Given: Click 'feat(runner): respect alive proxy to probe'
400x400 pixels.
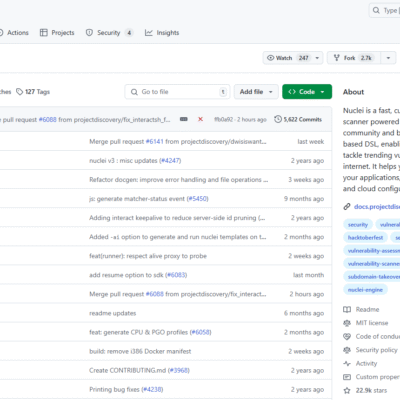Looking at the screenshot, I should (148, 256).
